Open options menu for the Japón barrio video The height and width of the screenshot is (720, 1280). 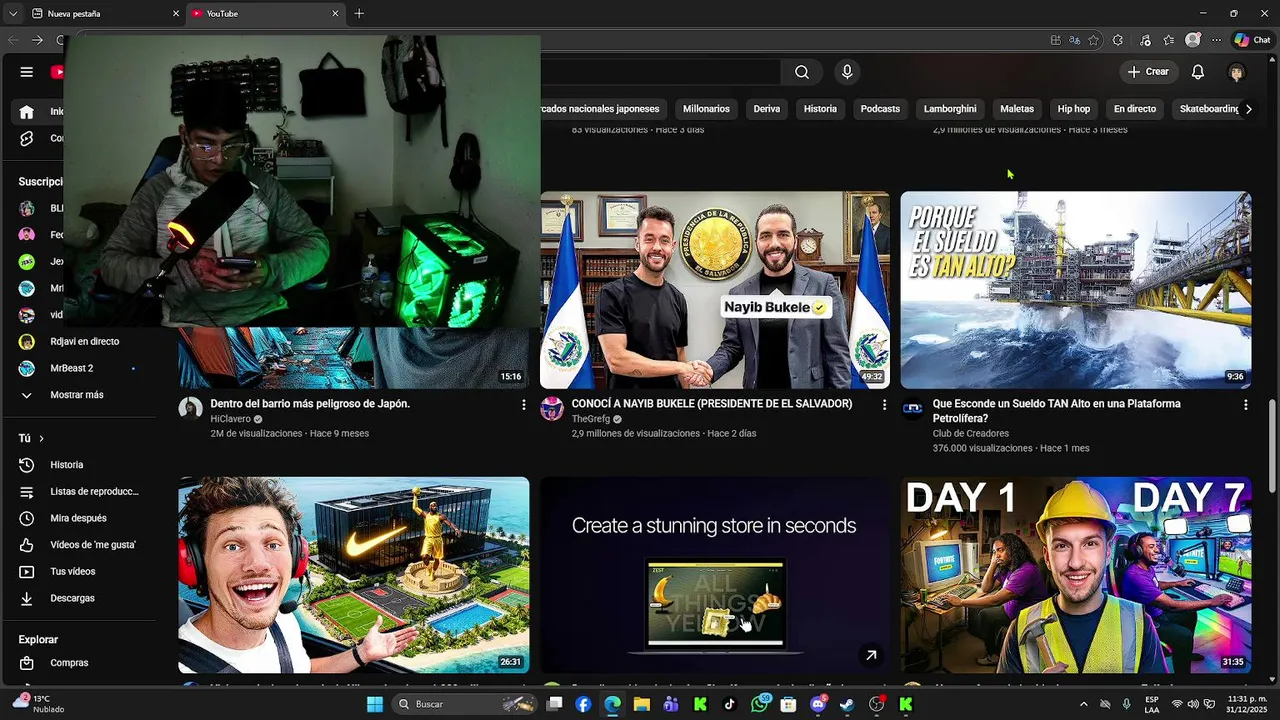click(x=523, y=405)
